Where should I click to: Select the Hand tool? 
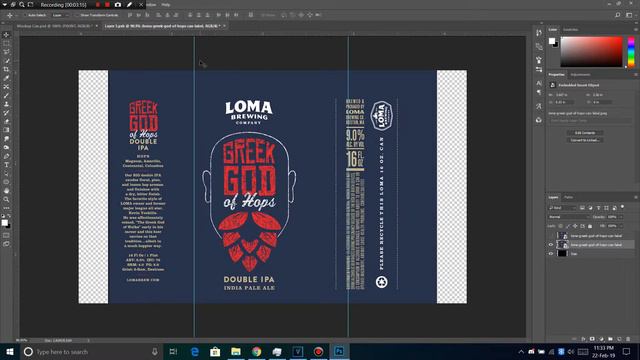pyautogui.click(x=6, y=191)
